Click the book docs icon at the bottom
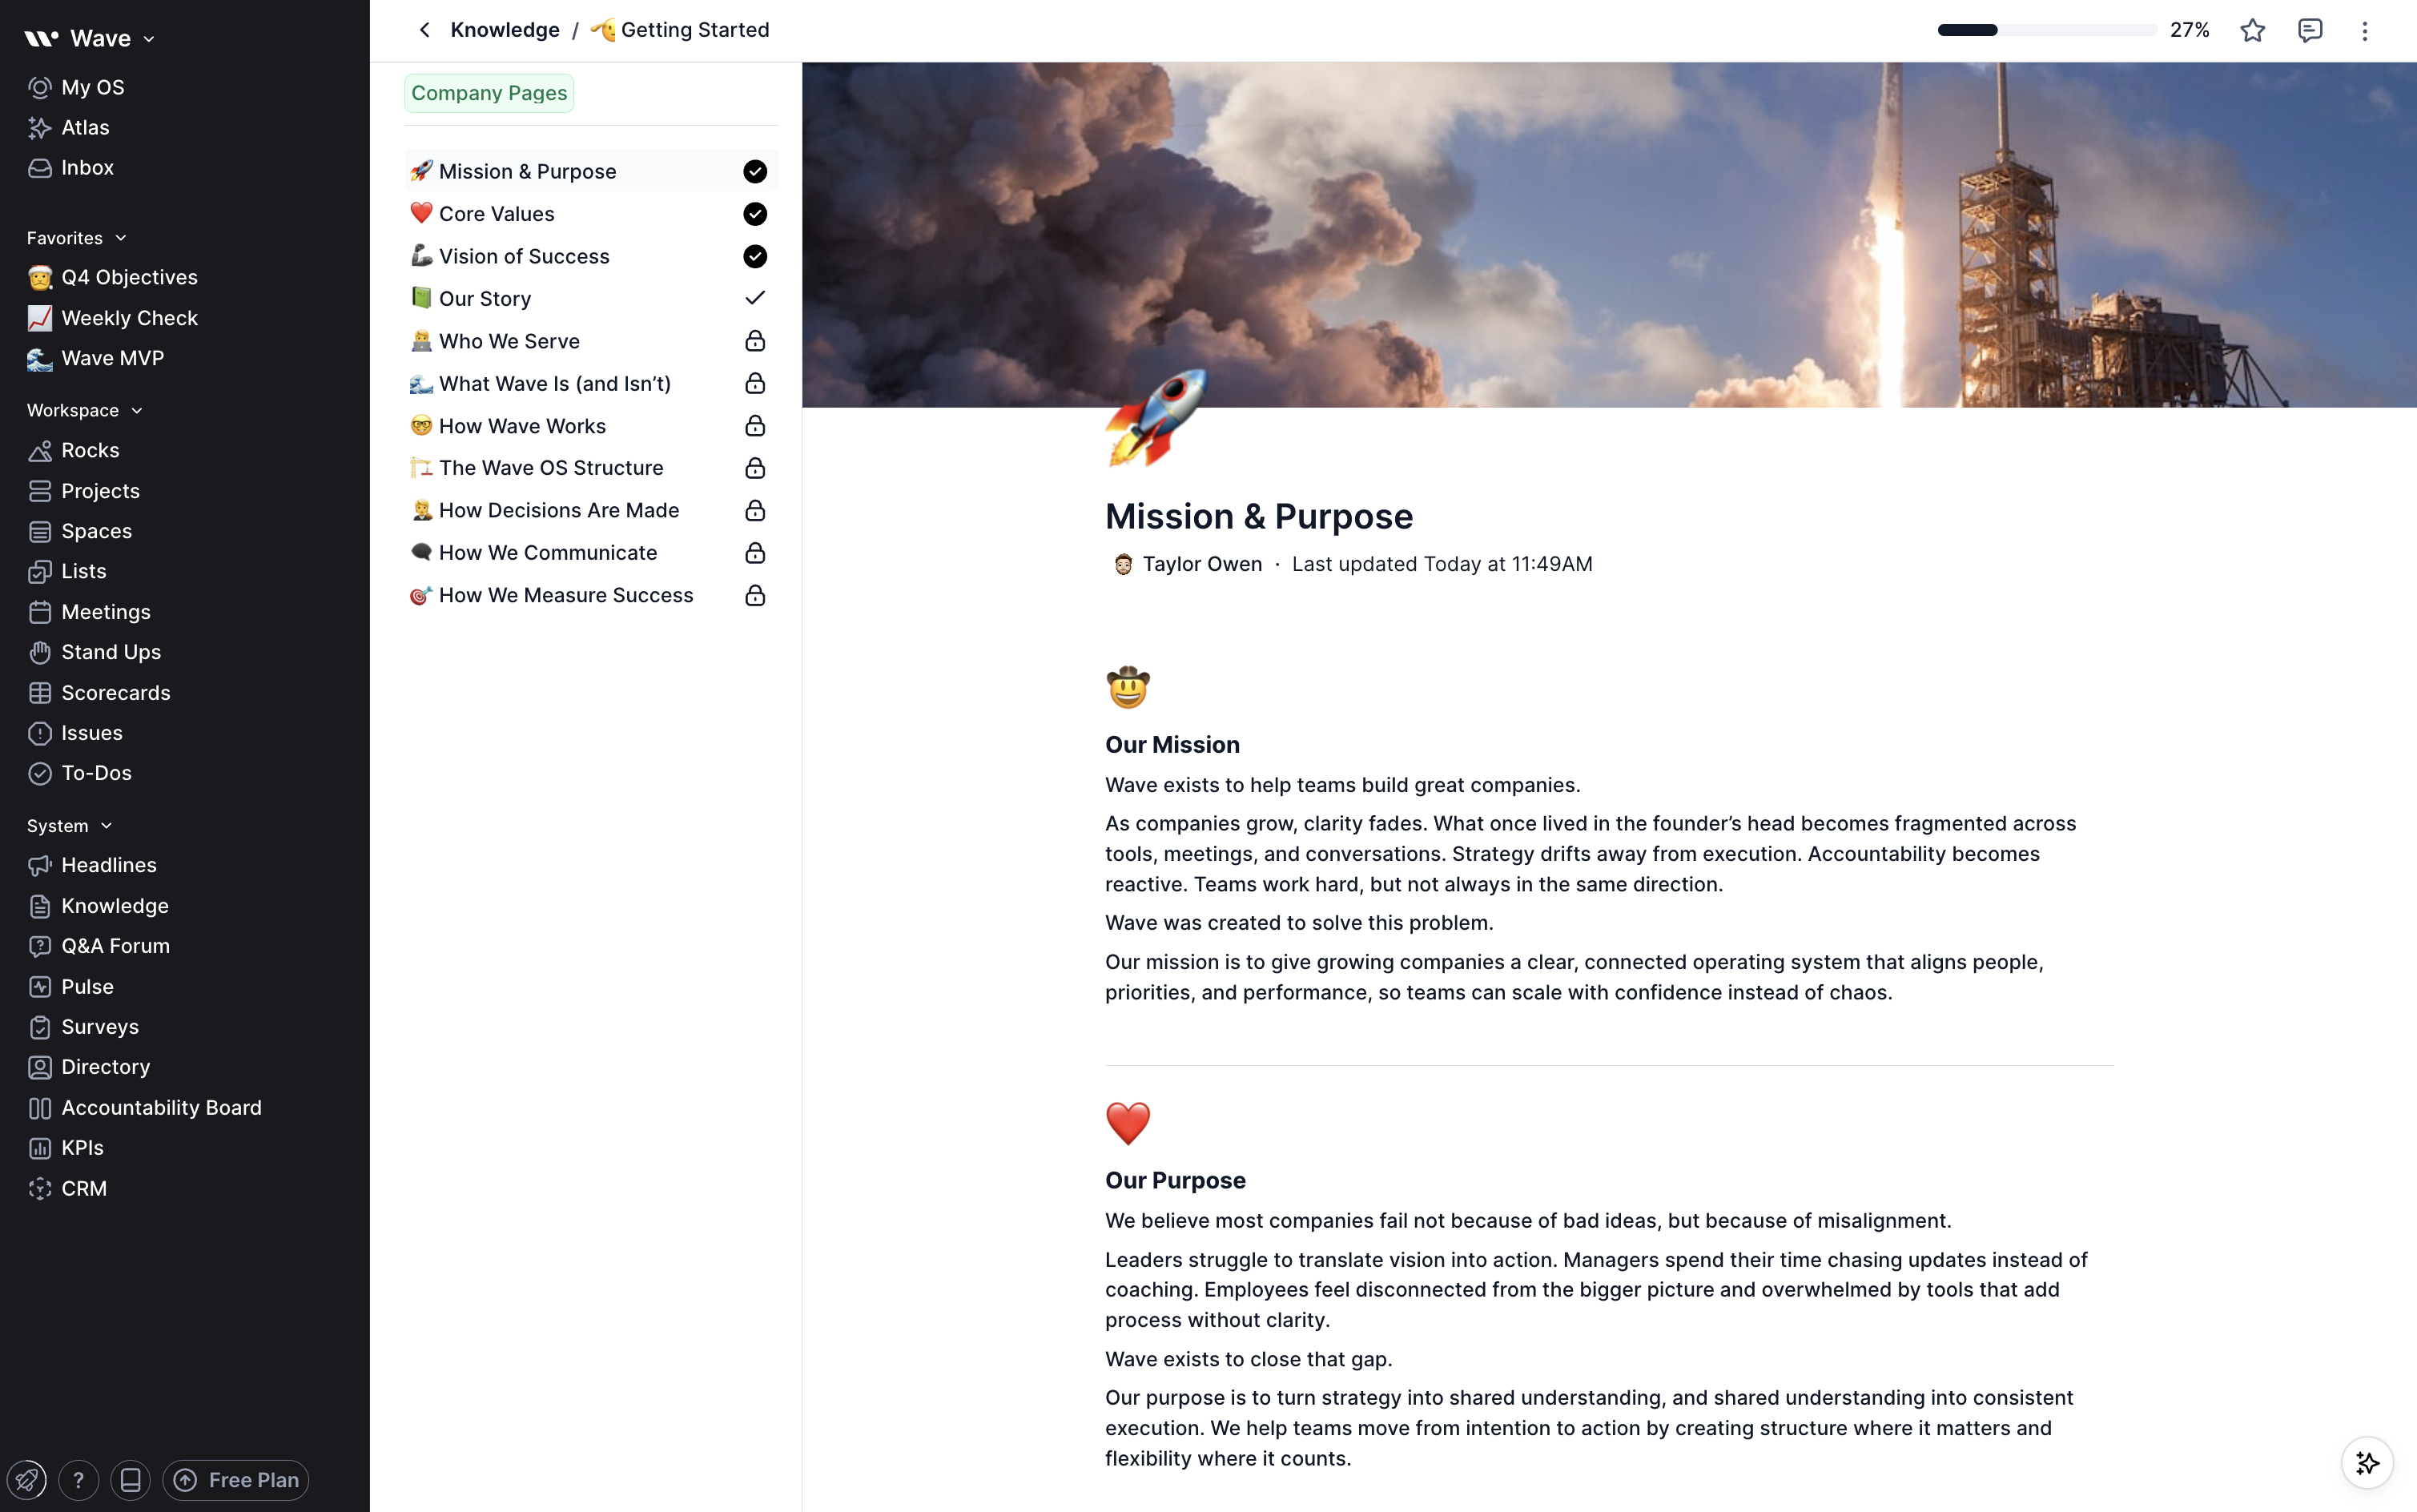The height and width of the screenshot is (1512, 2417). [130, 1479]
